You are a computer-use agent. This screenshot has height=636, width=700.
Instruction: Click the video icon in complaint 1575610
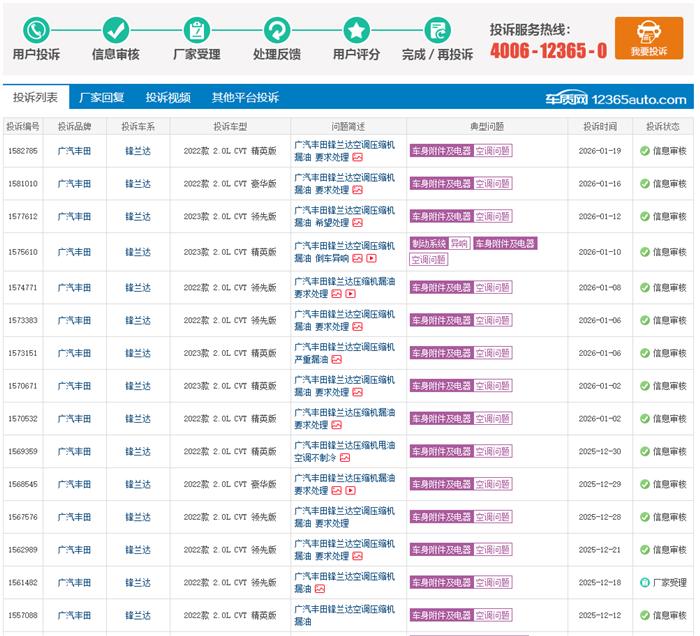tap(371, 258)
